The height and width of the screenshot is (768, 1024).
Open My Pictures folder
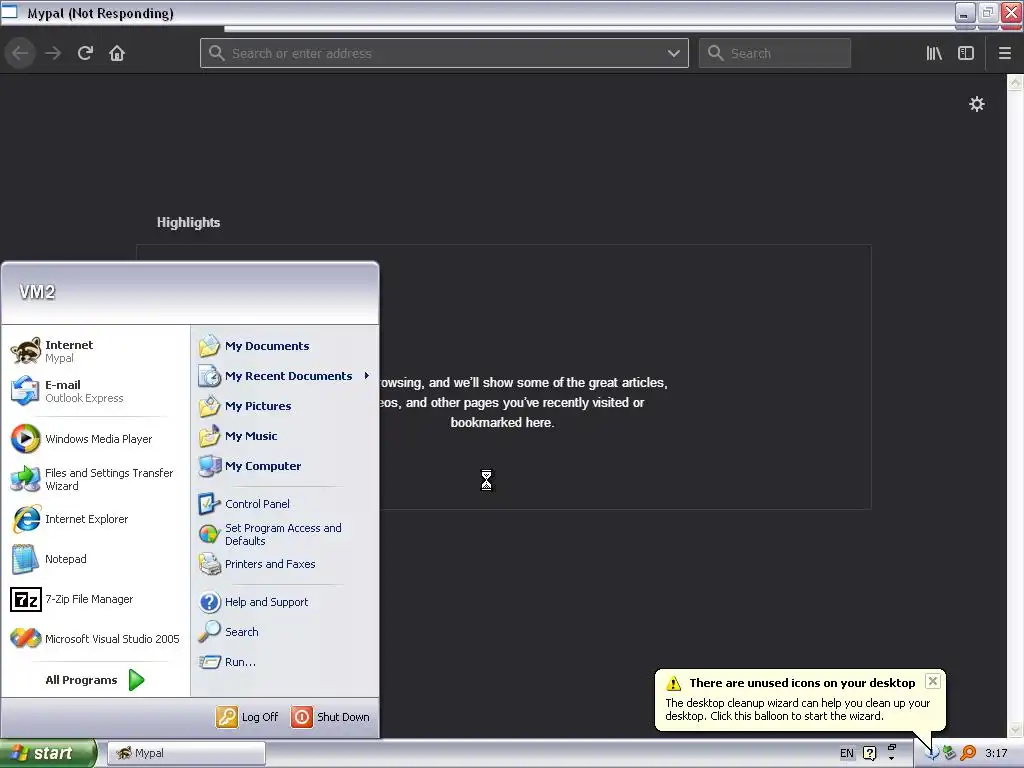point(285,406)
